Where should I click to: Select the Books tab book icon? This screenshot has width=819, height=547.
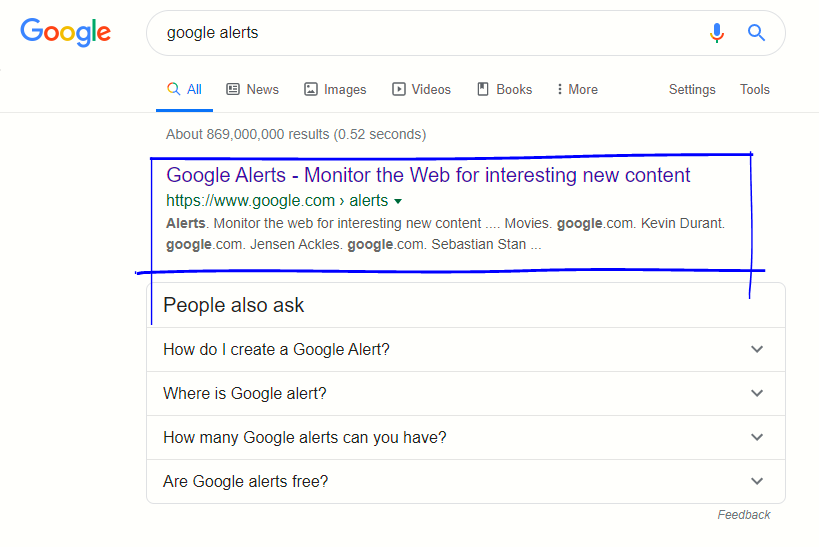(x=483, y=89)
